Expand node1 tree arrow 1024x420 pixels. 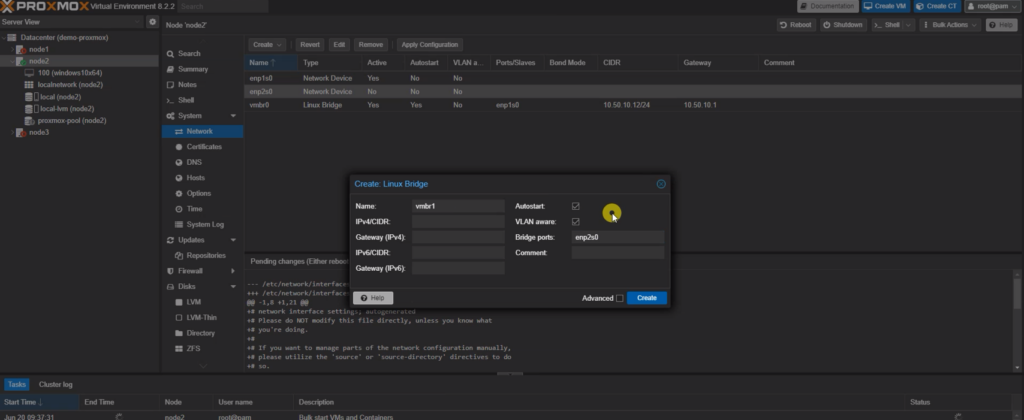coord(12,50)
